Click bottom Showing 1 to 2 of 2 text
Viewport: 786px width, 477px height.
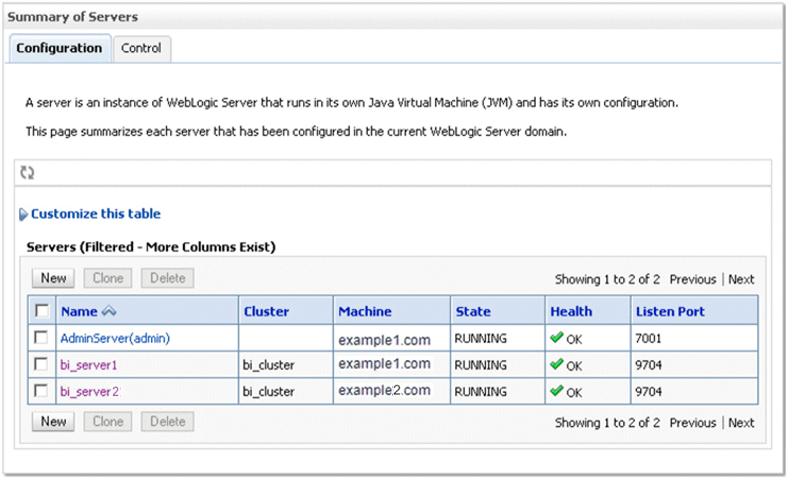[x=607, y=422]
